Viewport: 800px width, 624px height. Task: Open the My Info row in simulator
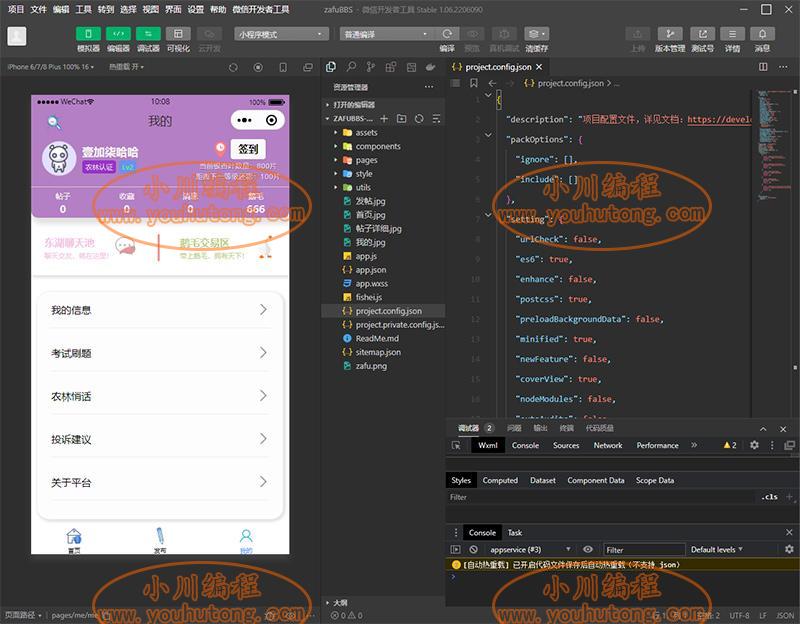point(160,310)
